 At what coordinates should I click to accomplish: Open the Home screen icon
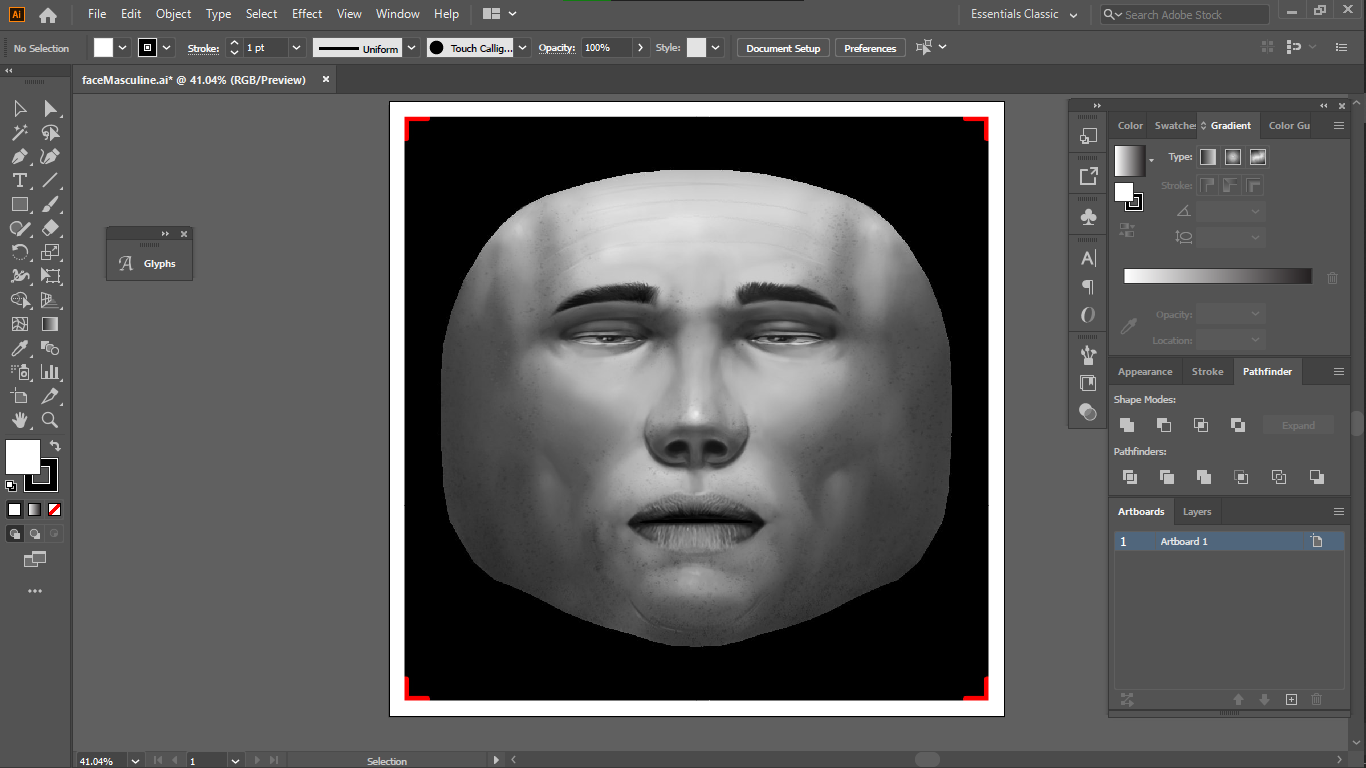48,15
